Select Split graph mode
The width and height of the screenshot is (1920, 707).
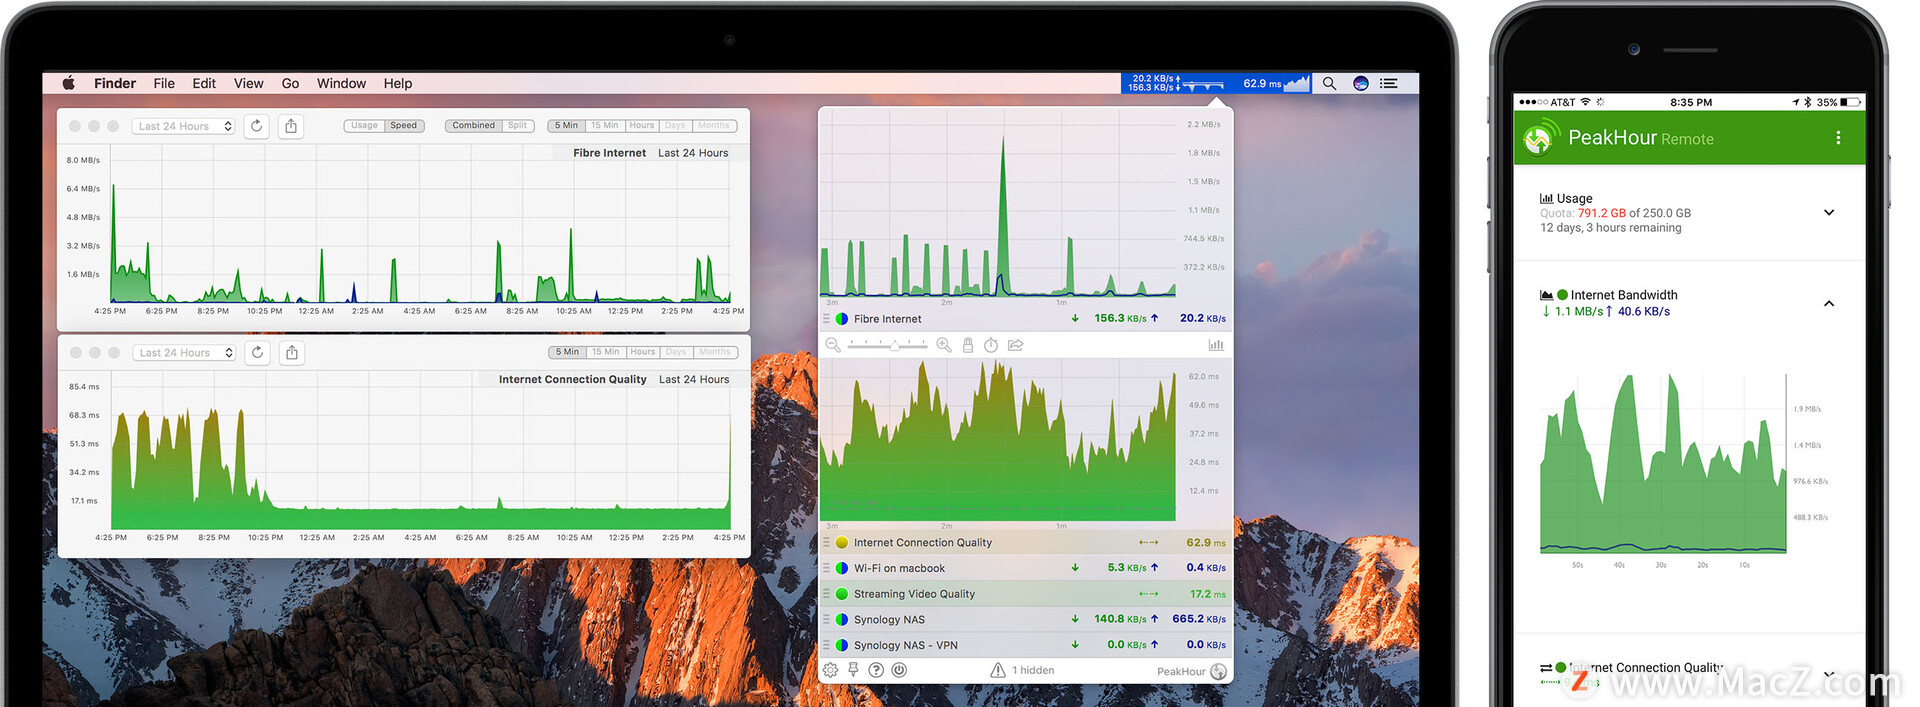tap(517, 126)
